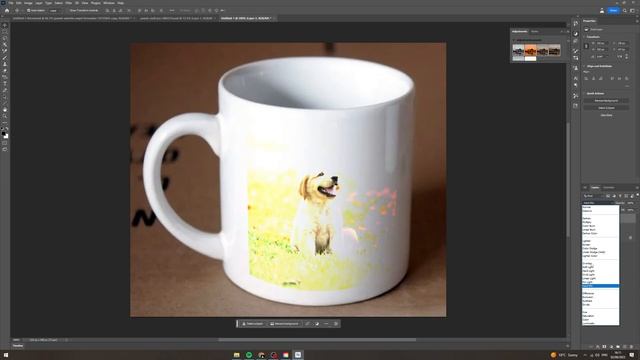Align horizontal centers in Properties panel
Screen dimensions: 640x360
click(593, 78)
